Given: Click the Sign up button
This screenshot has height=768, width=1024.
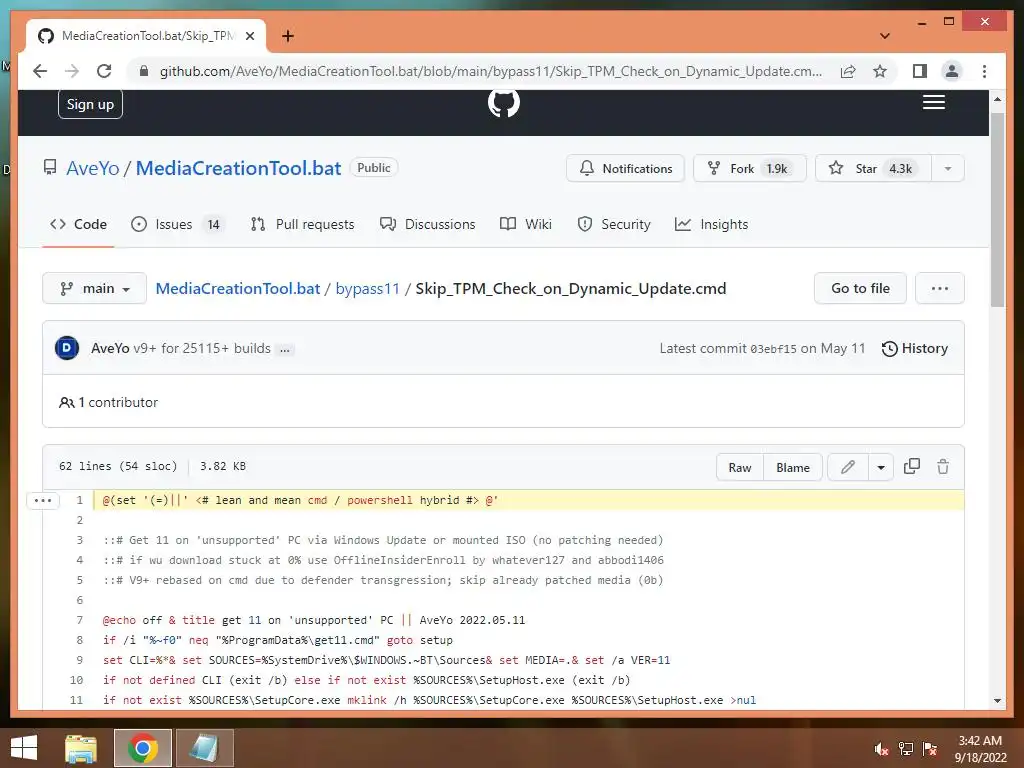Looking at the screenshot, I should click(90, 104).
